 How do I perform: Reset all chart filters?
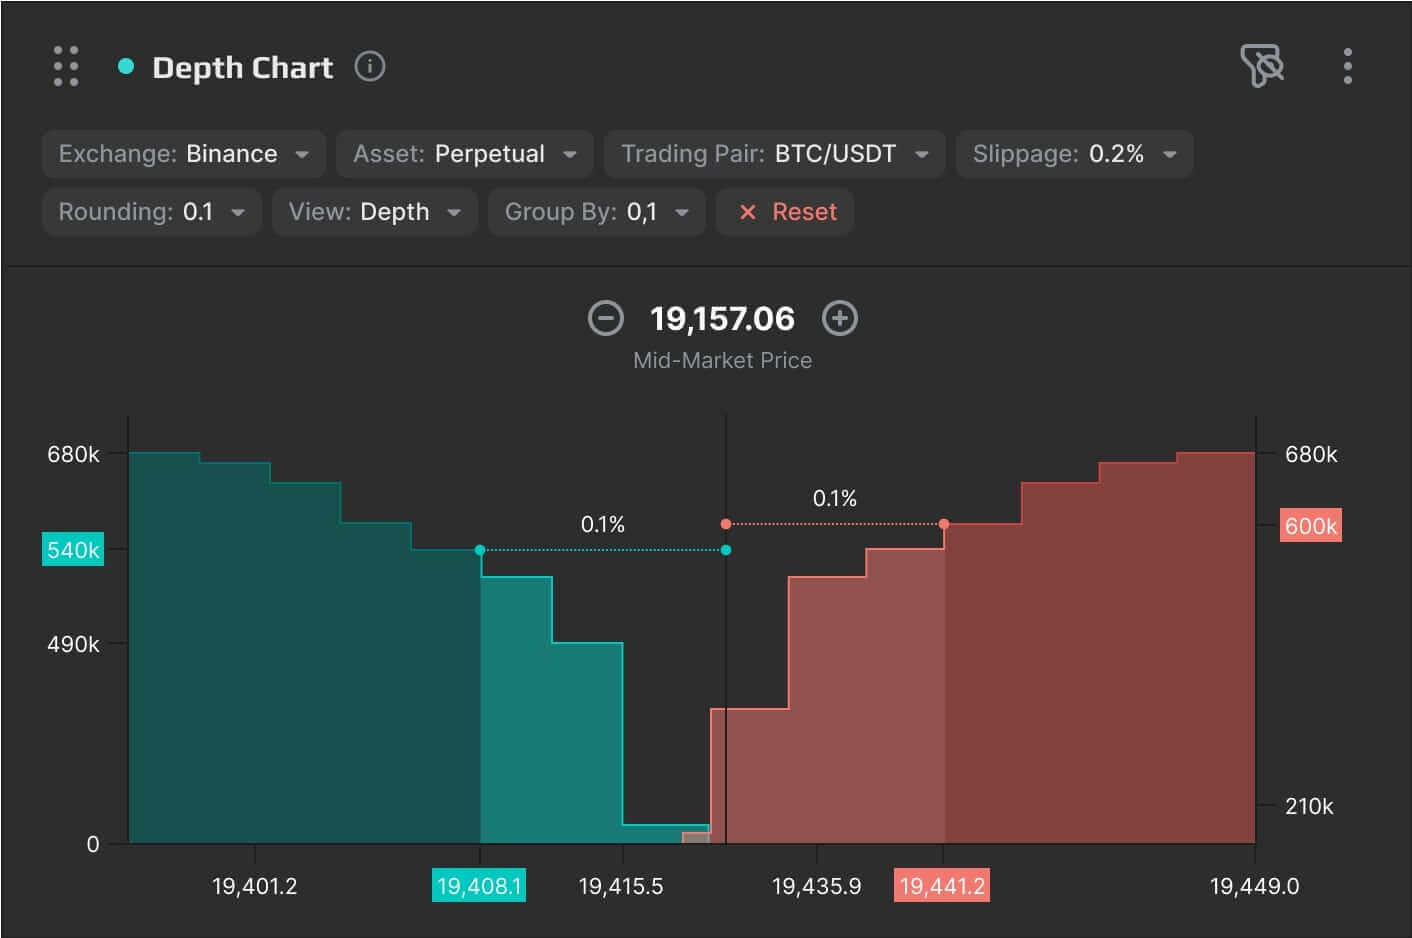click(785, 212)
